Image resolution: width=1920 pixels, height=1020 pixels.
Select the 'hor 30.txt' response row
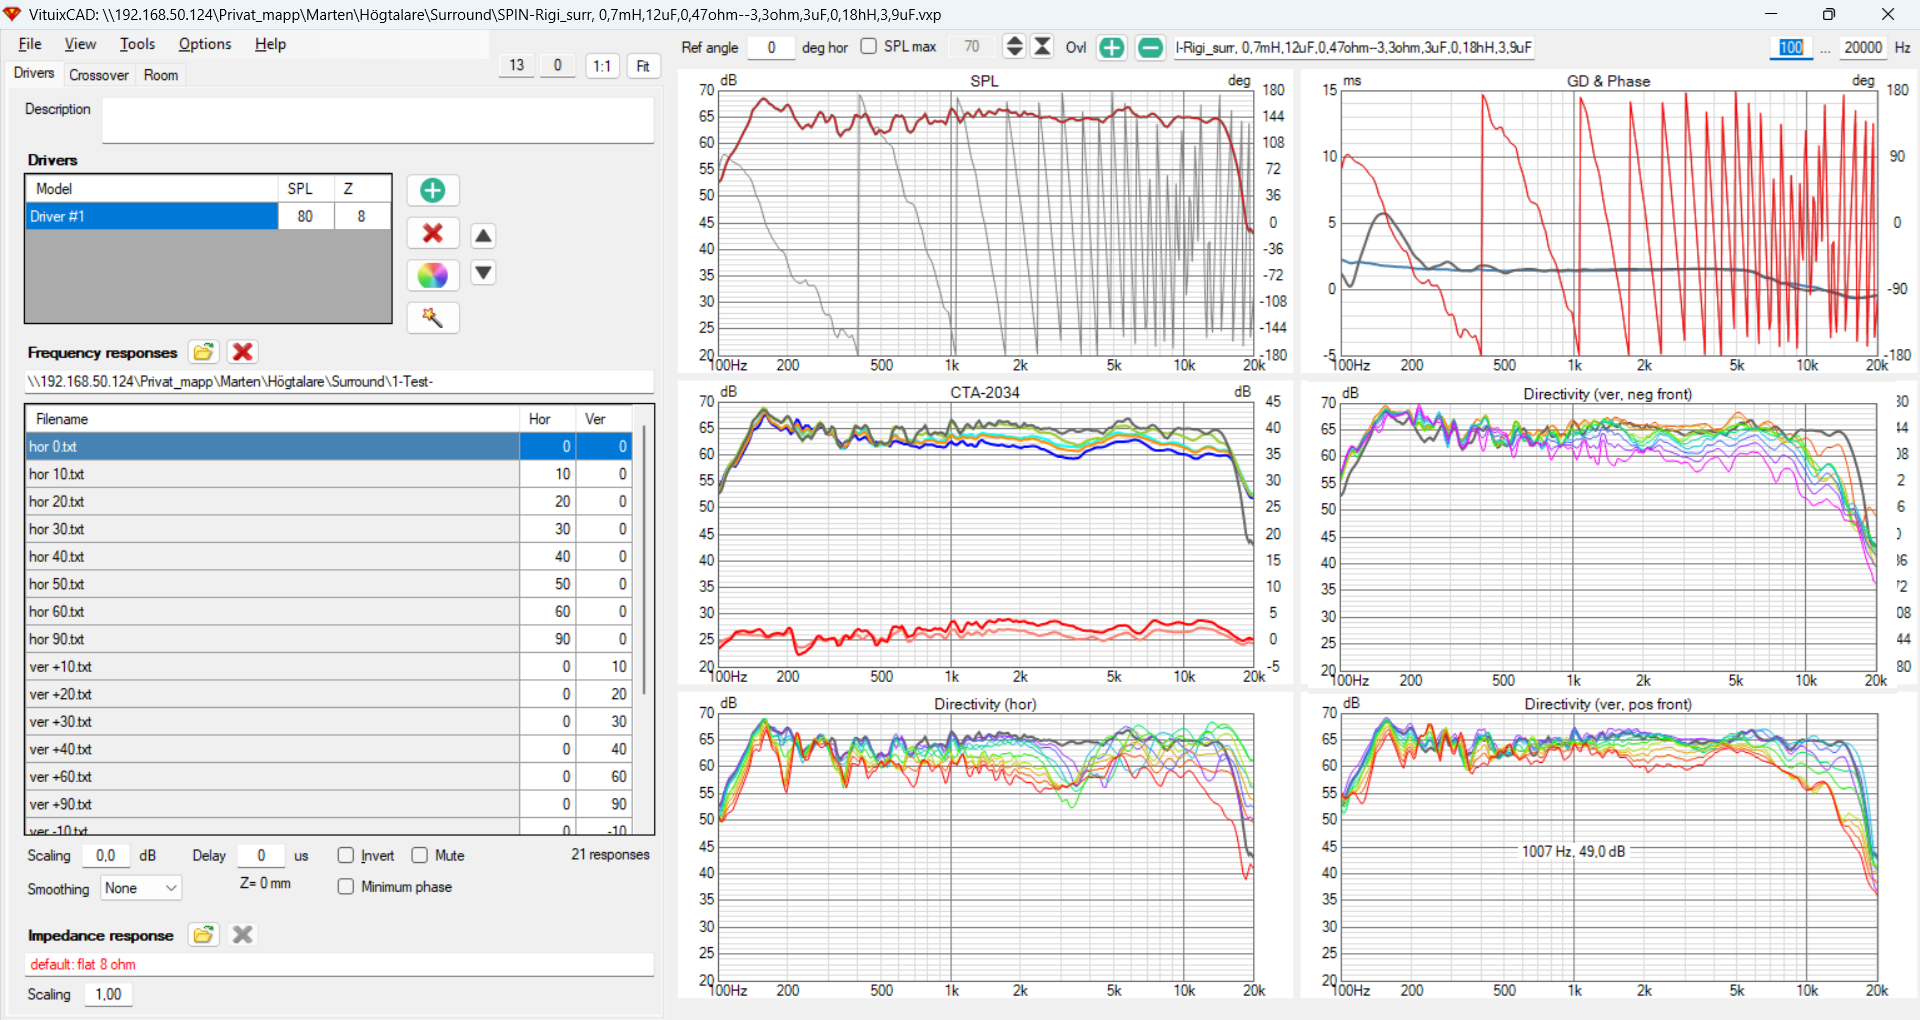coord(329,529)
